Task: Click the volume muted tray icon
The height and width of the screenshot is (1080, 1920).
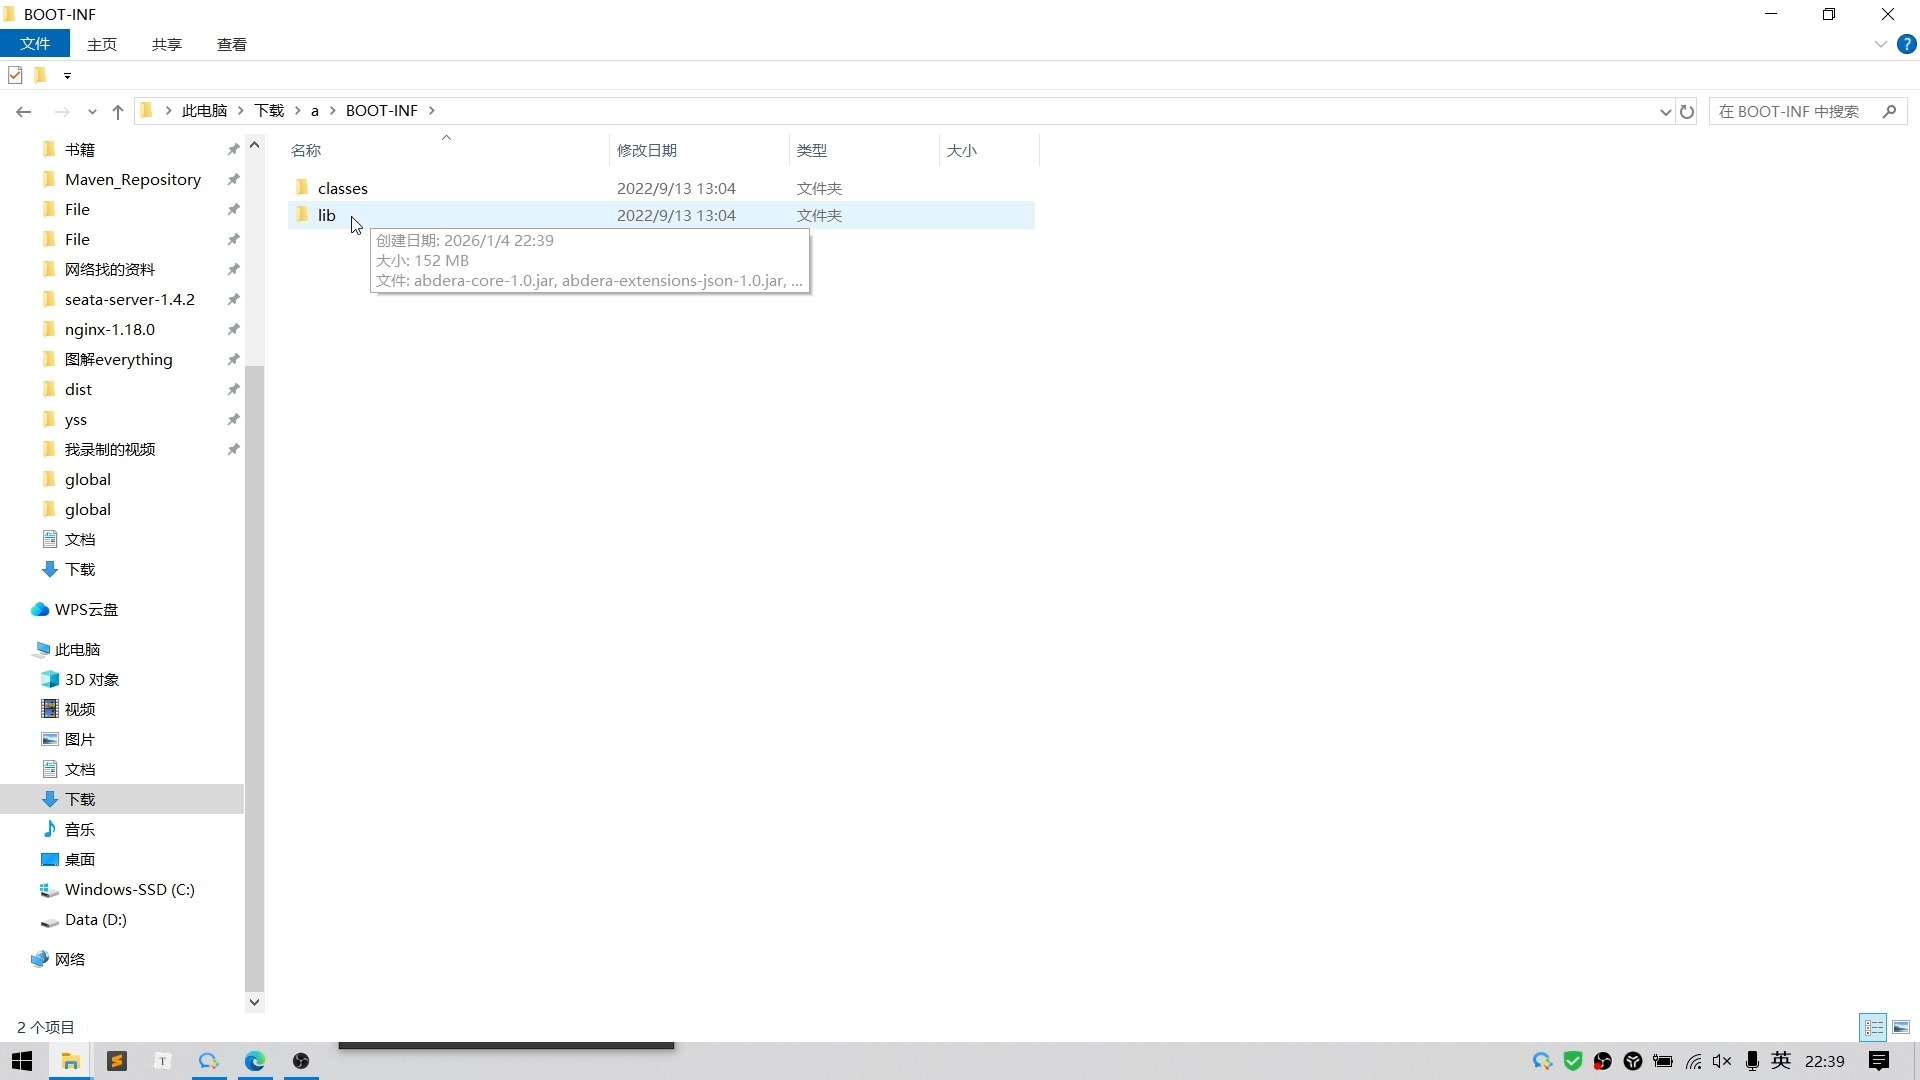Action: (1722, 1061)
